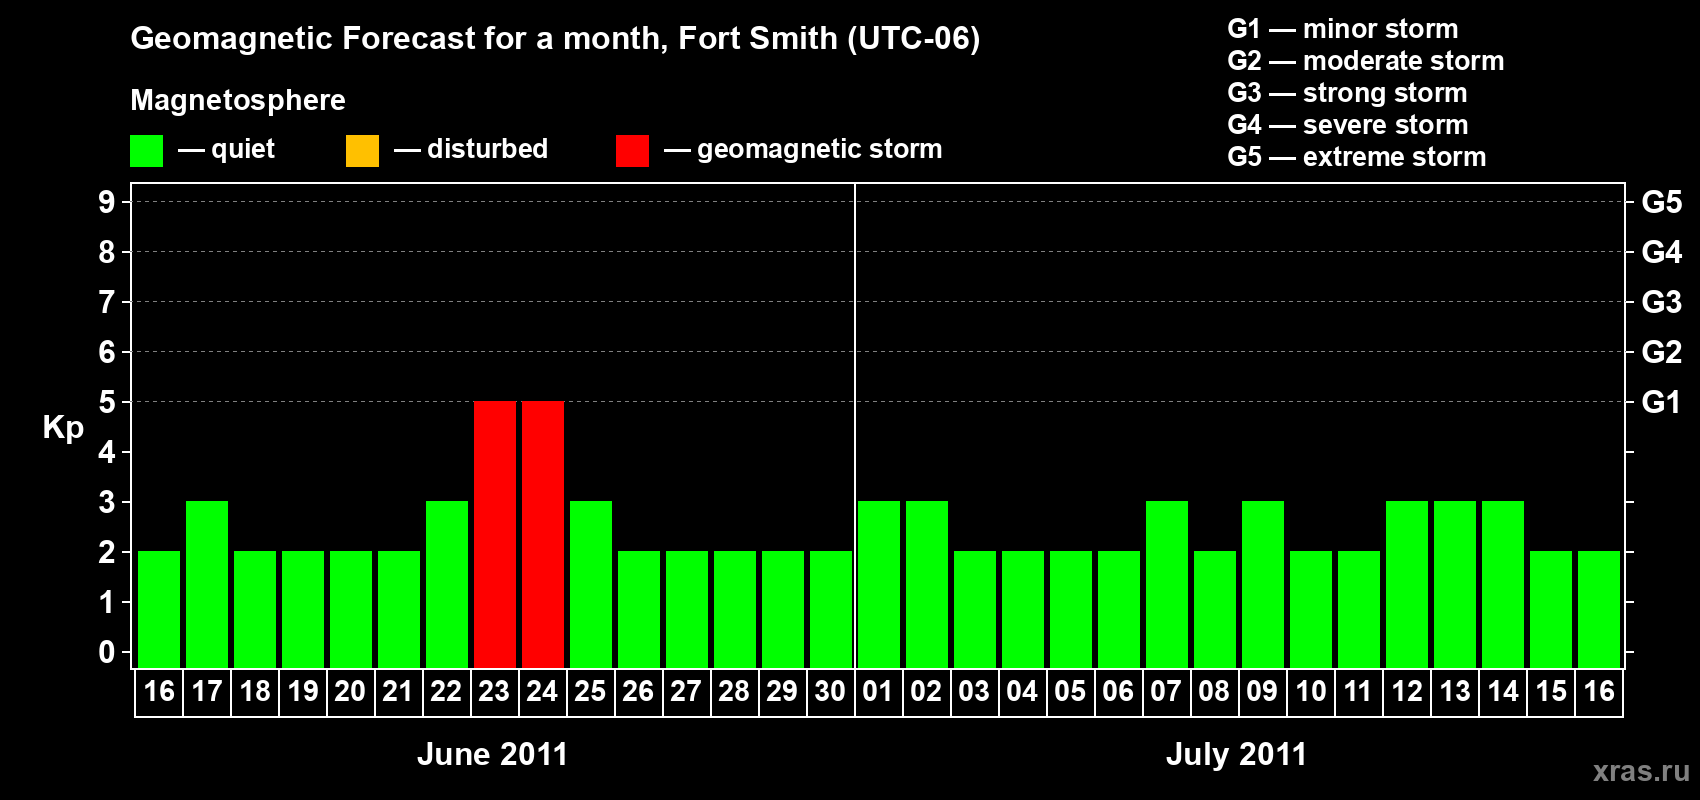Select the green bar for June 28
The height and width of the screenshot is (800, 1700).
[x=735, y=609]
